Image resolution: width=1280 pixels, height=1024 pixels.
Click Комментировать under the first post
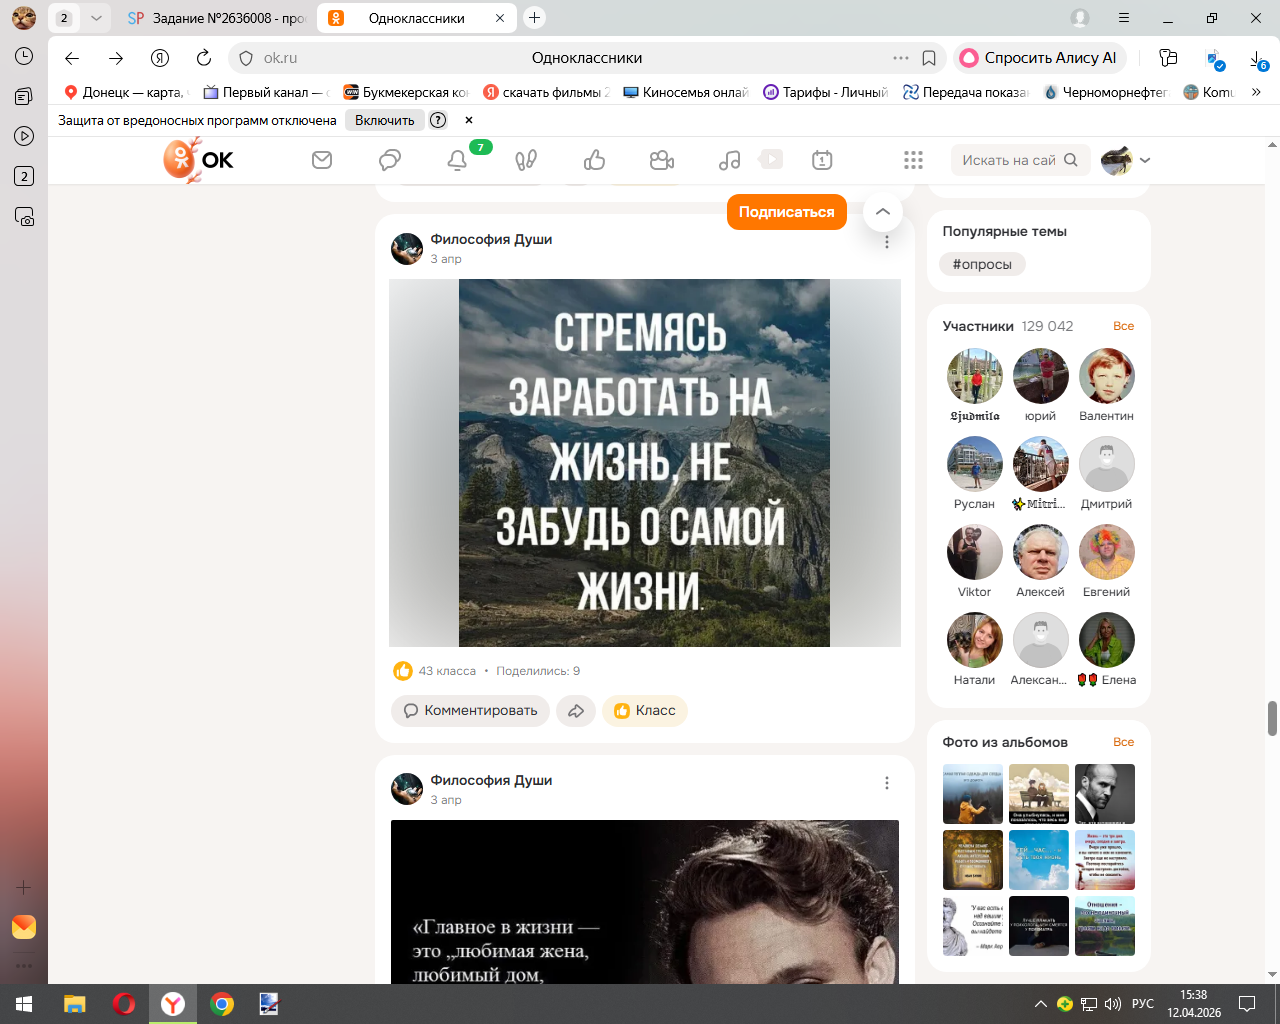point(470,711)
